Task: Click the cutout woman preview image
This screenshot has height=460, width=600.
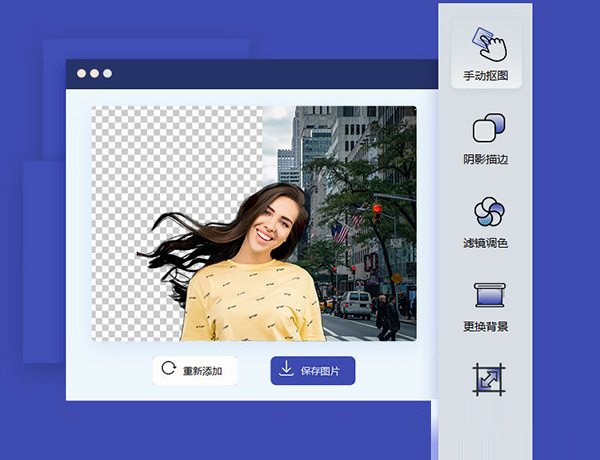Action: pos(254,223)
